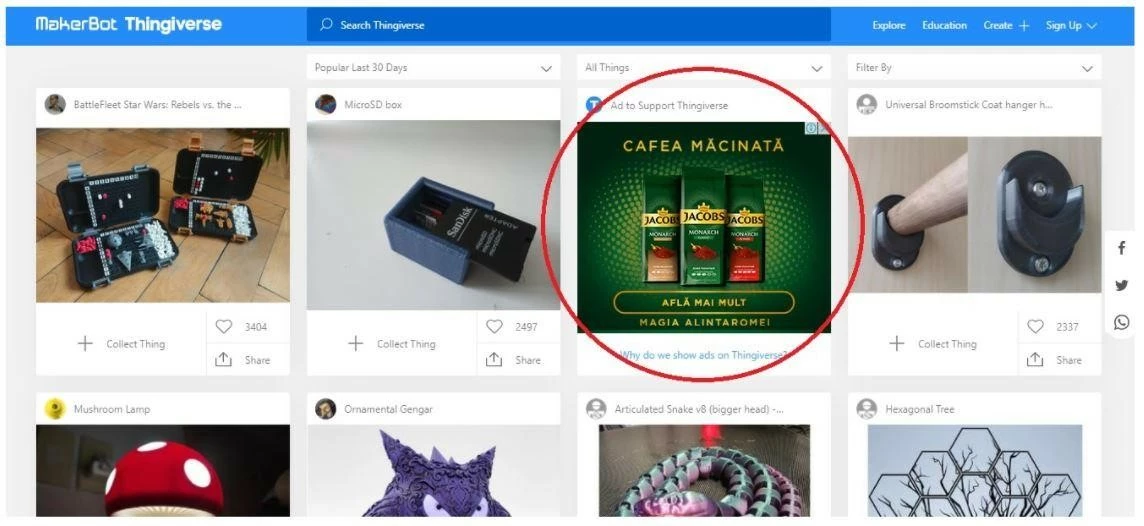Screen dimensions: 1144x526
Task: Click the AdChoices info icon on ad
Action: (811, 128)
